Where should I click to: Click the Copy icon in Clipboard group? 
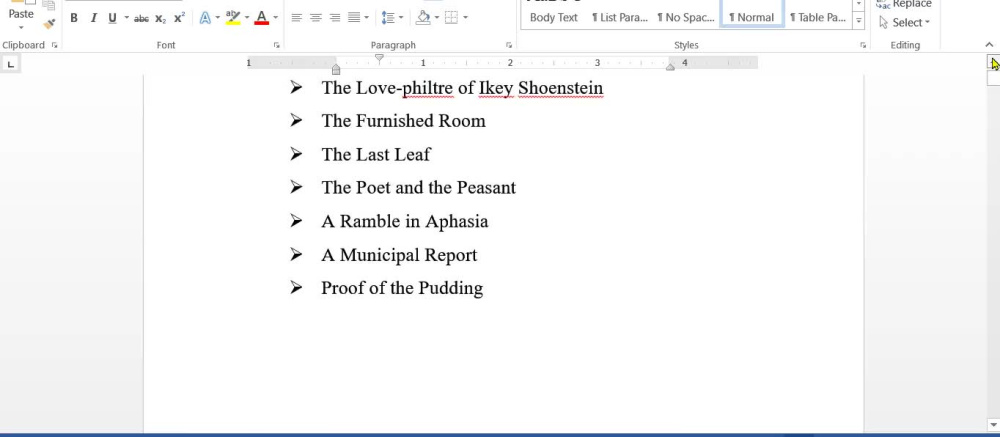(49, 6)
